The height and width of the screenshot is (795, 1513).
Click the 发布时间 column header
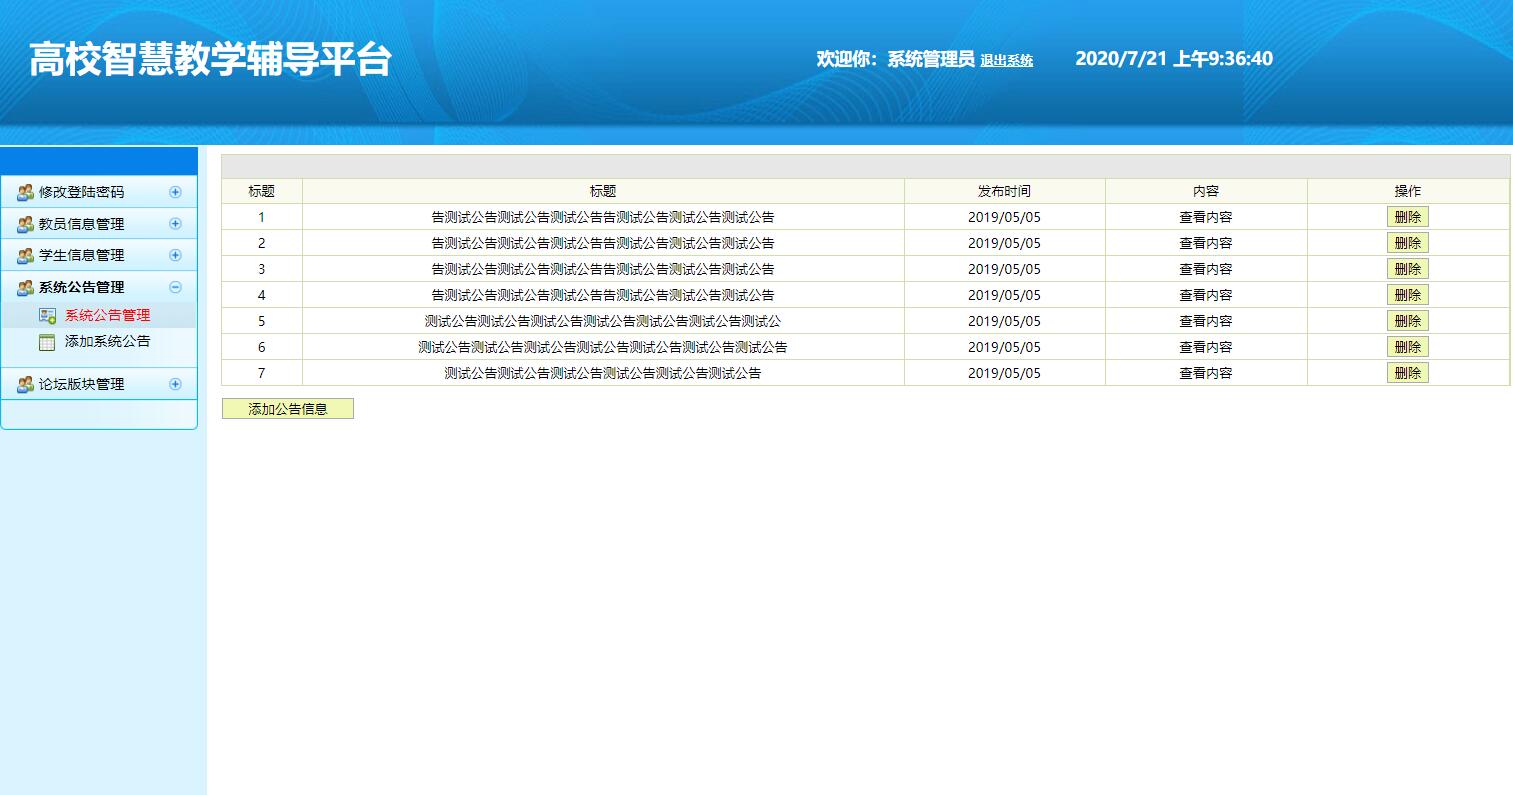(1003, 190)
